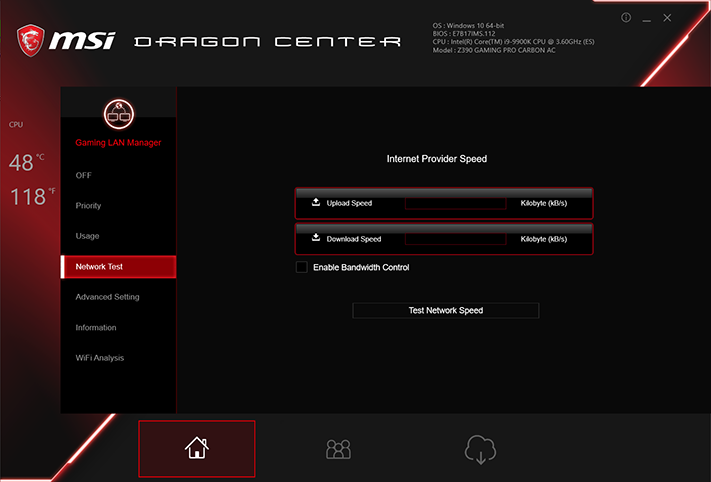Click the Download Speed input field
The image size is (711, 482).
[x=455, y=239]
